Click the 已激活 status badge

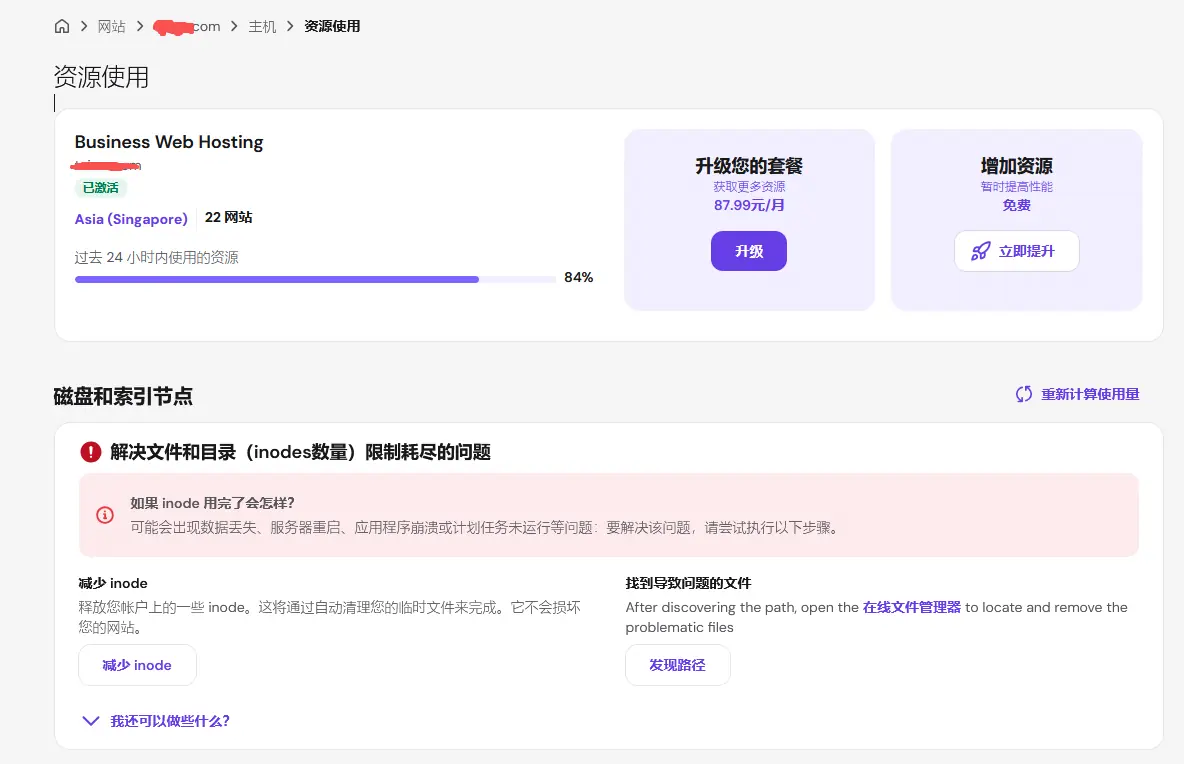(x=100, y=187)
